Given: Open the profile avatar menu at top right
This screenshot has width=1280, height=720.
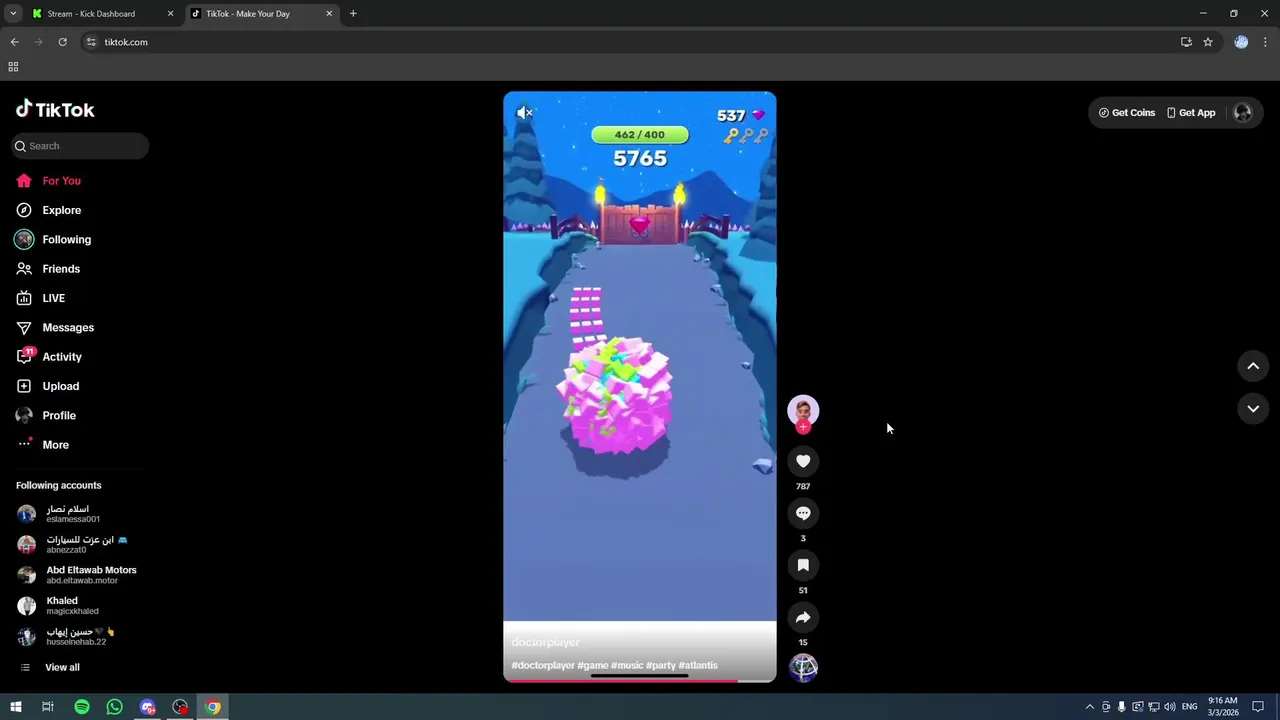Looking at the screenshot, I should pyautogui.click(x=1243, y=113).
